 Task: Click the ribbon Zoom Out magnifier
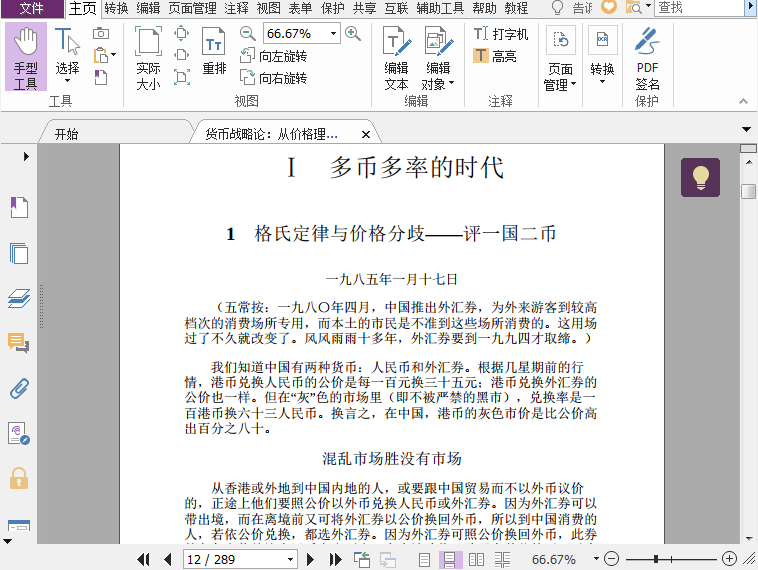pyautogui.click(x=248, y=33)
